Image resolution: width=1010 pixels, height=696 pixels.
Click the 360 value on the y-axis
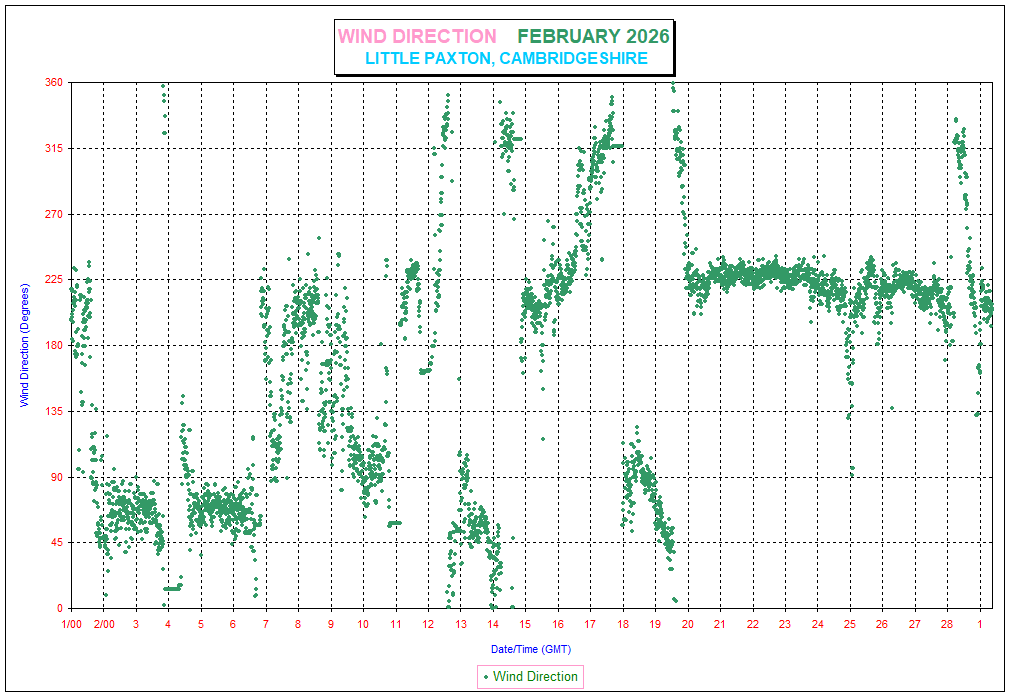coord(53,83)
